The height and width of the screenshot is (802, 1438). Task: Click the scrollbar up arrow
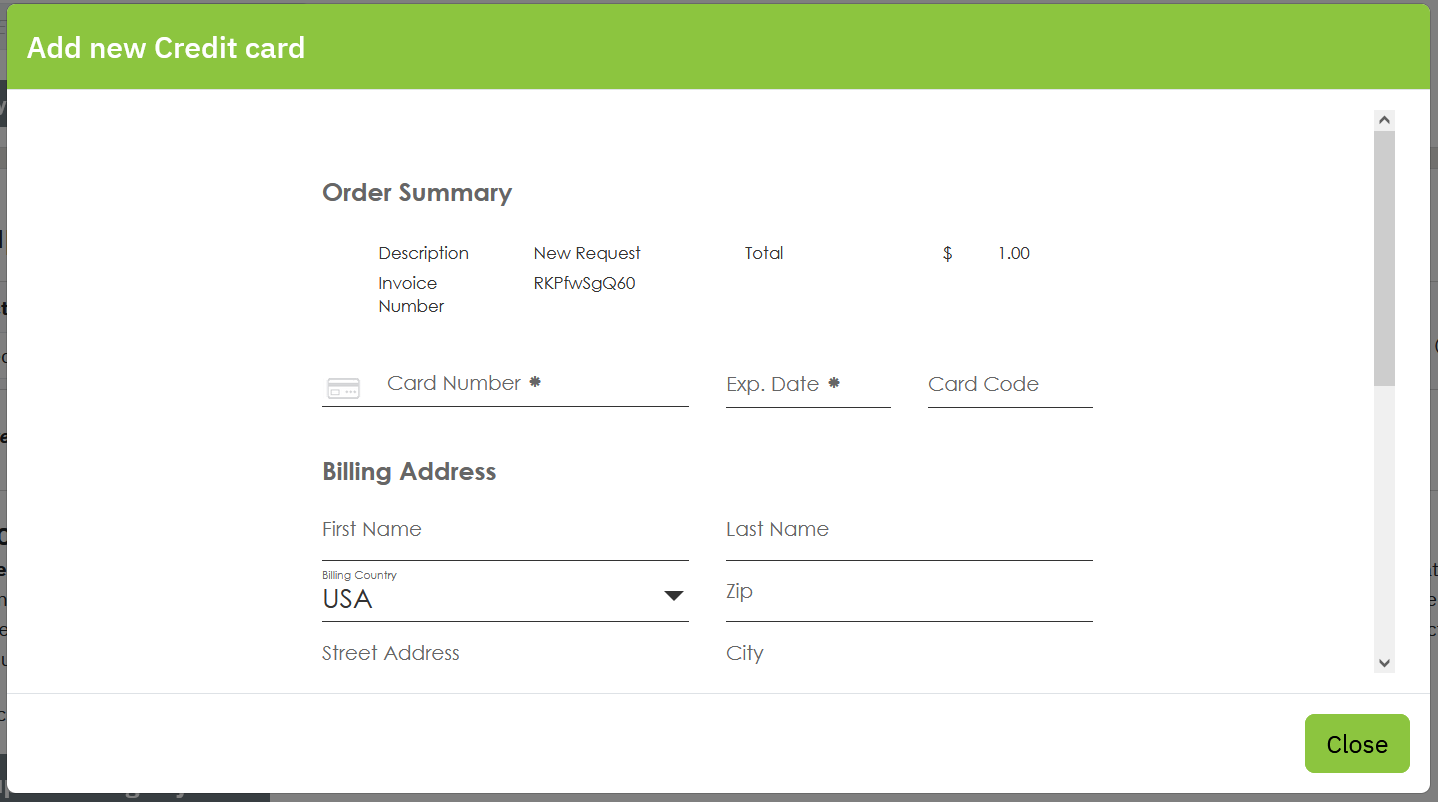point(1384,118)
